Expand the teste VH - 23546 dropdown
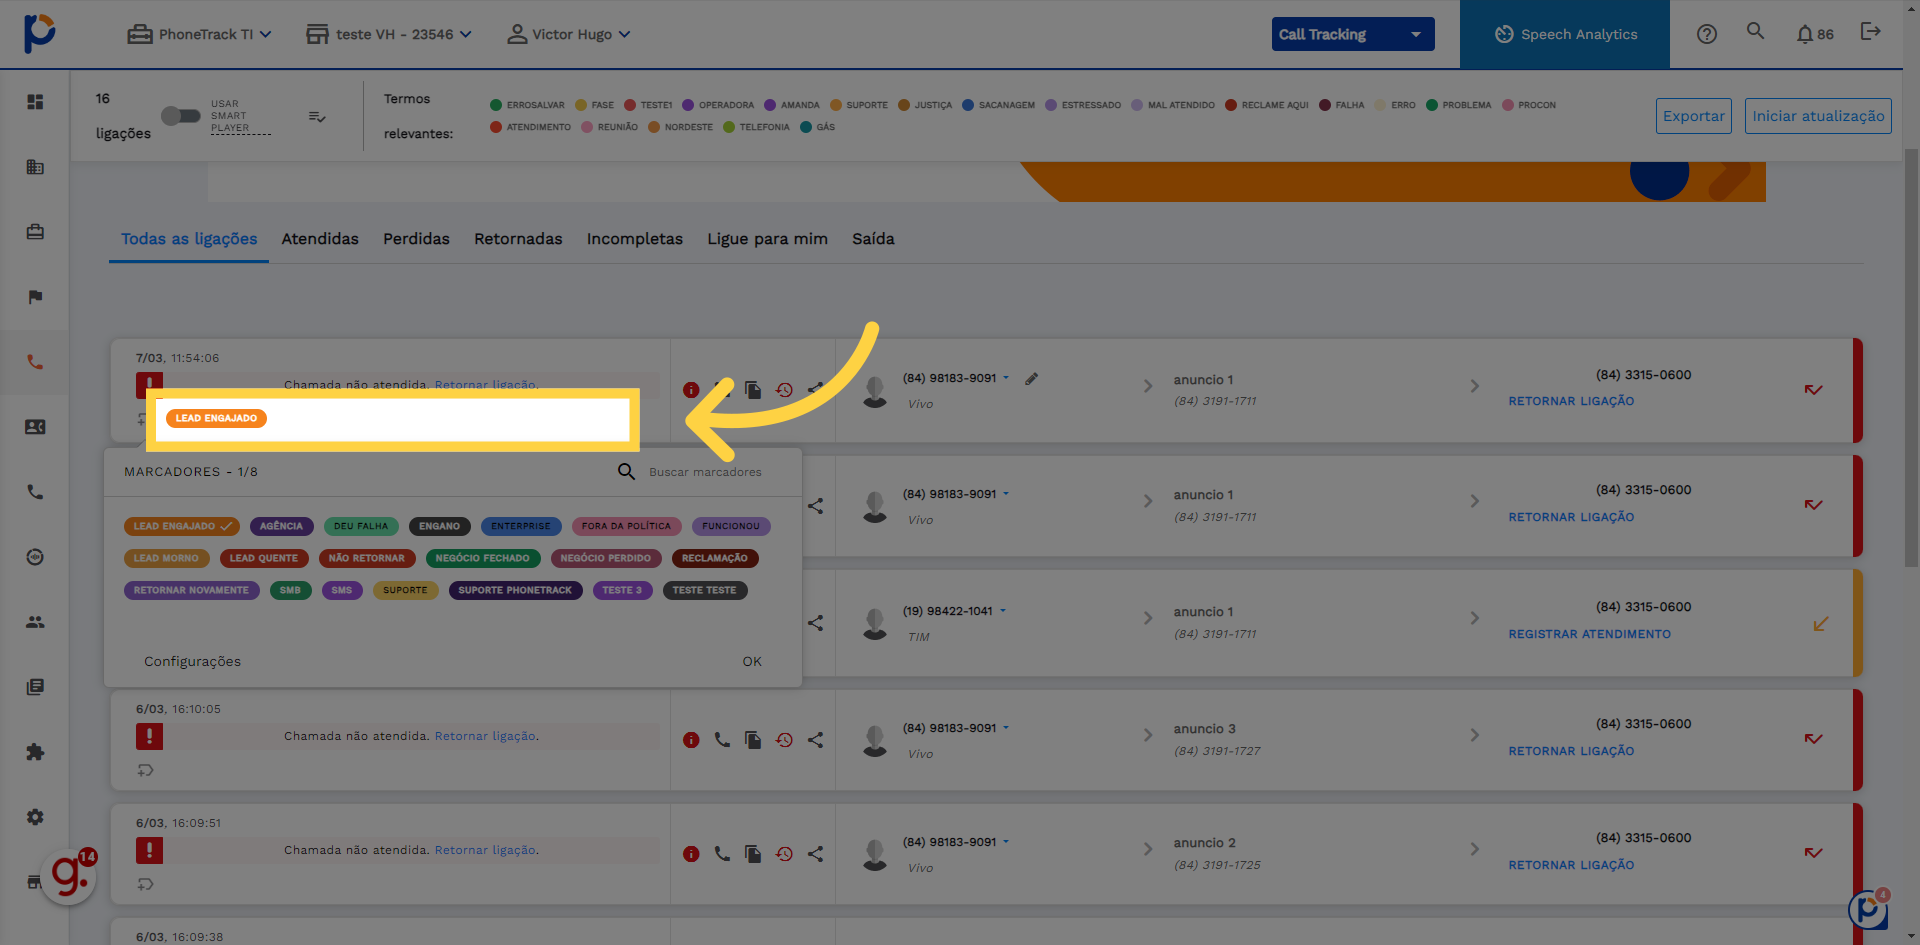1920x945 pixels. [389, 34]
